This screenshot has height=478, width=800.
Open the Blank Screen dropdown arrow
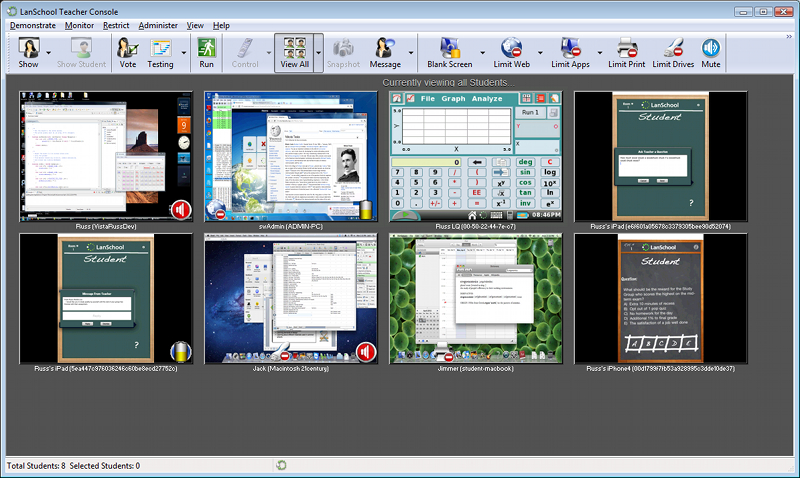coord(482,53)
